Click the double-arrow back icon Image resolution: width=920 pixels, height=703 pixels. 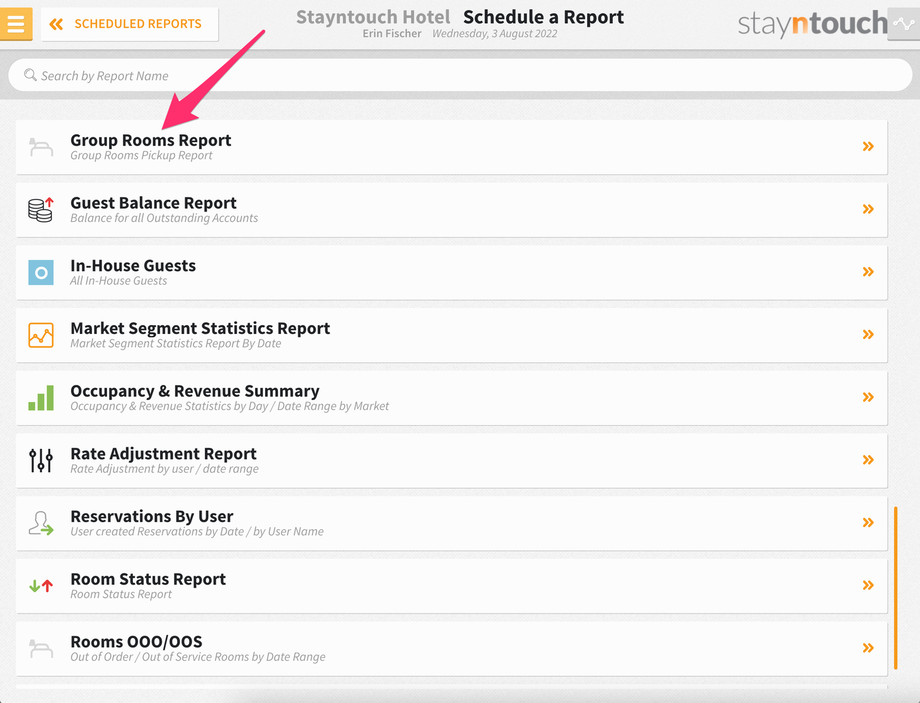[56, 24]
